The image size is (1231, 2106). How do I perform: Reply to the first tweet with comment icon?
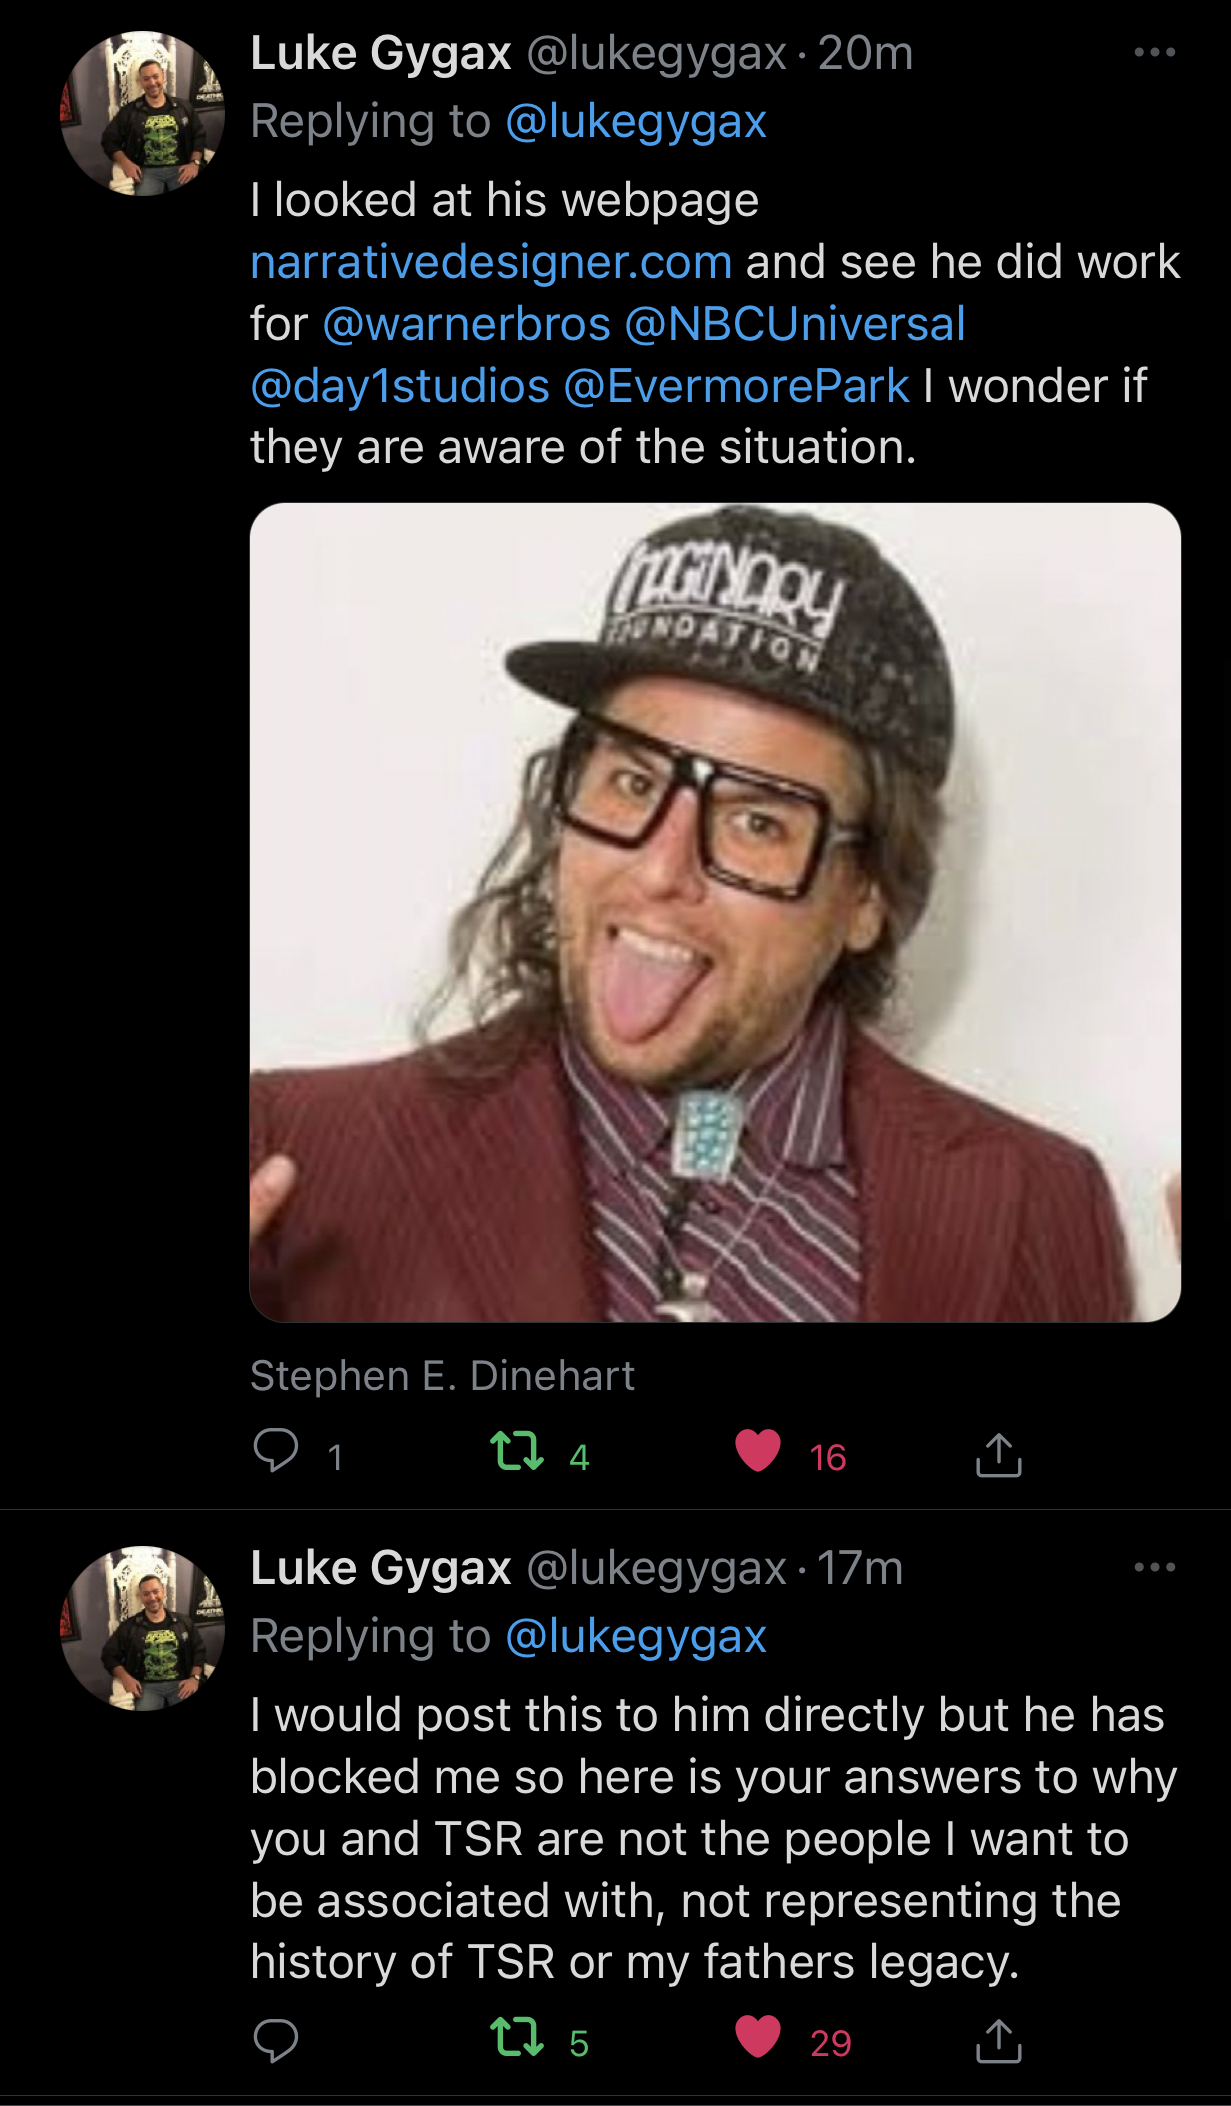276,1452
